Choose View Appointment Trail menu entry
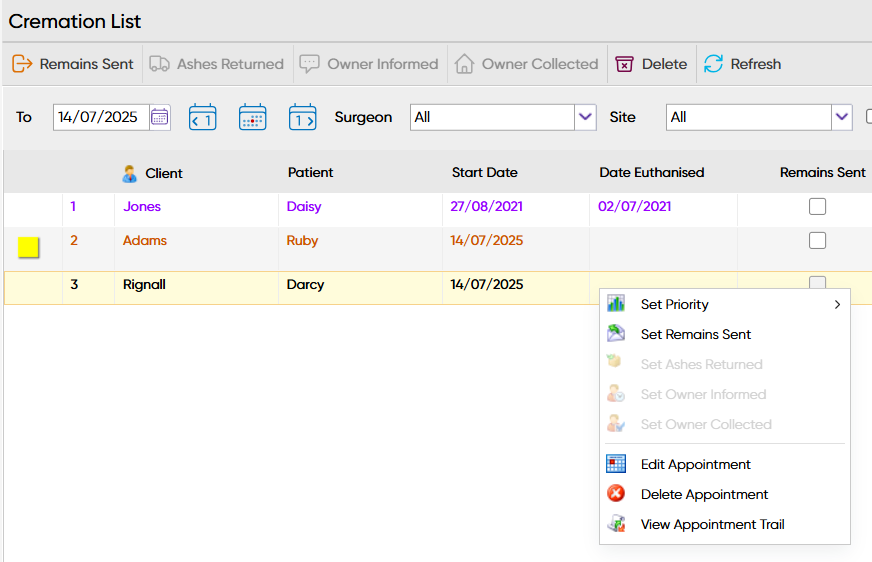Screen dimensions: 872x562 [x=725, y=524]
